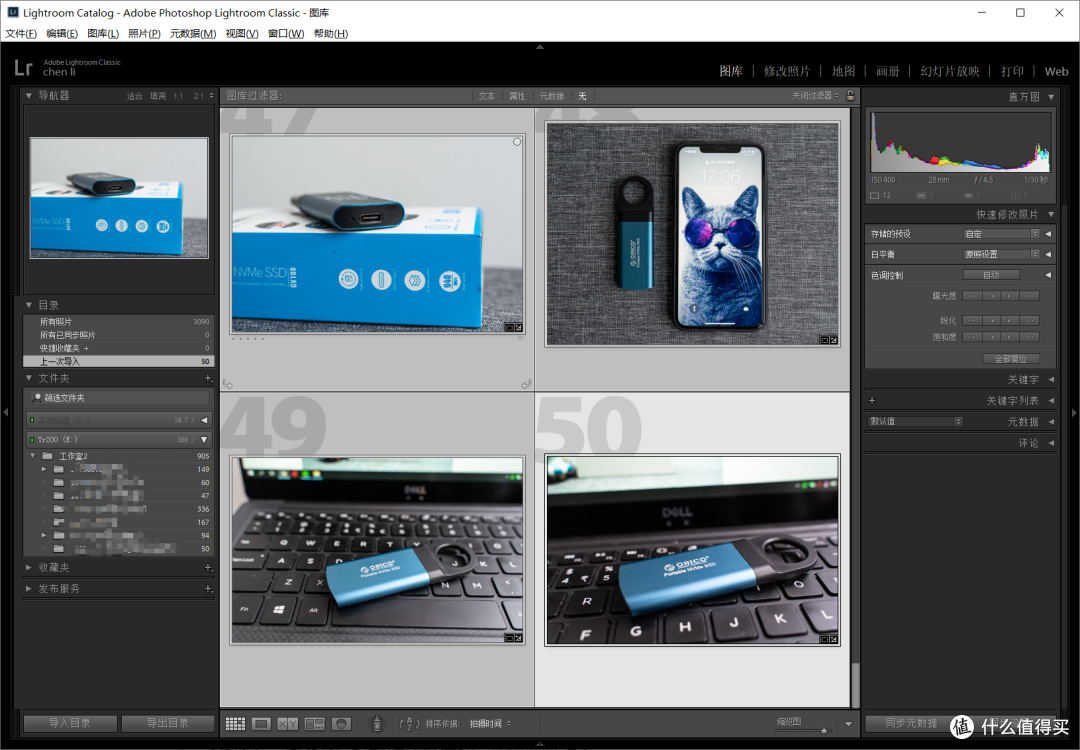Click the right panel collapse arrow
Screen dimensions: 1080x750
(x=1074, y=413)
